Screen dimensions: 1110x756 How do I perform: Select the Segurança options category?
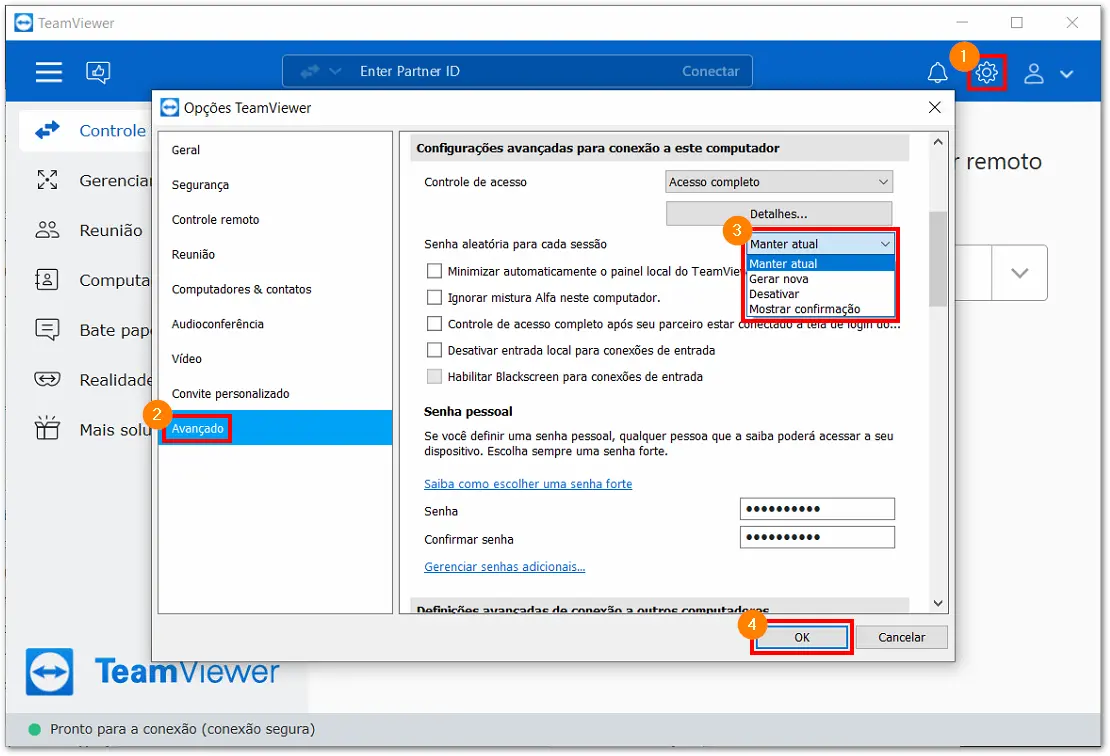[x=275, y=185]
